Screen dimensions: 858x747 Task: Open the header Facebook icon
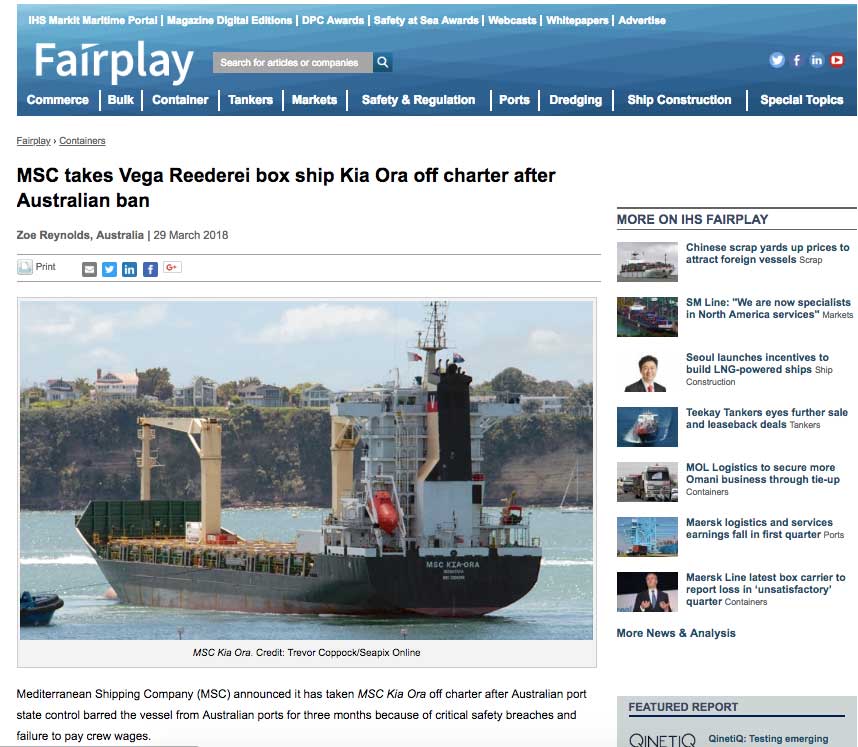[797, 60]
